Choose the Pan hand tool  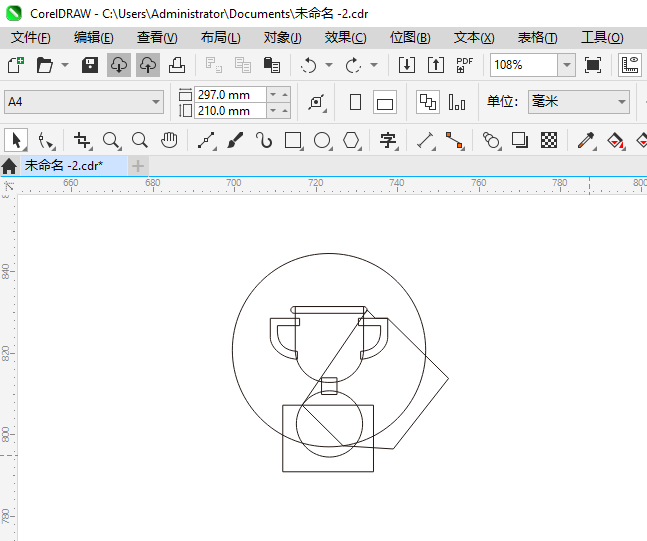pos(170,140)
